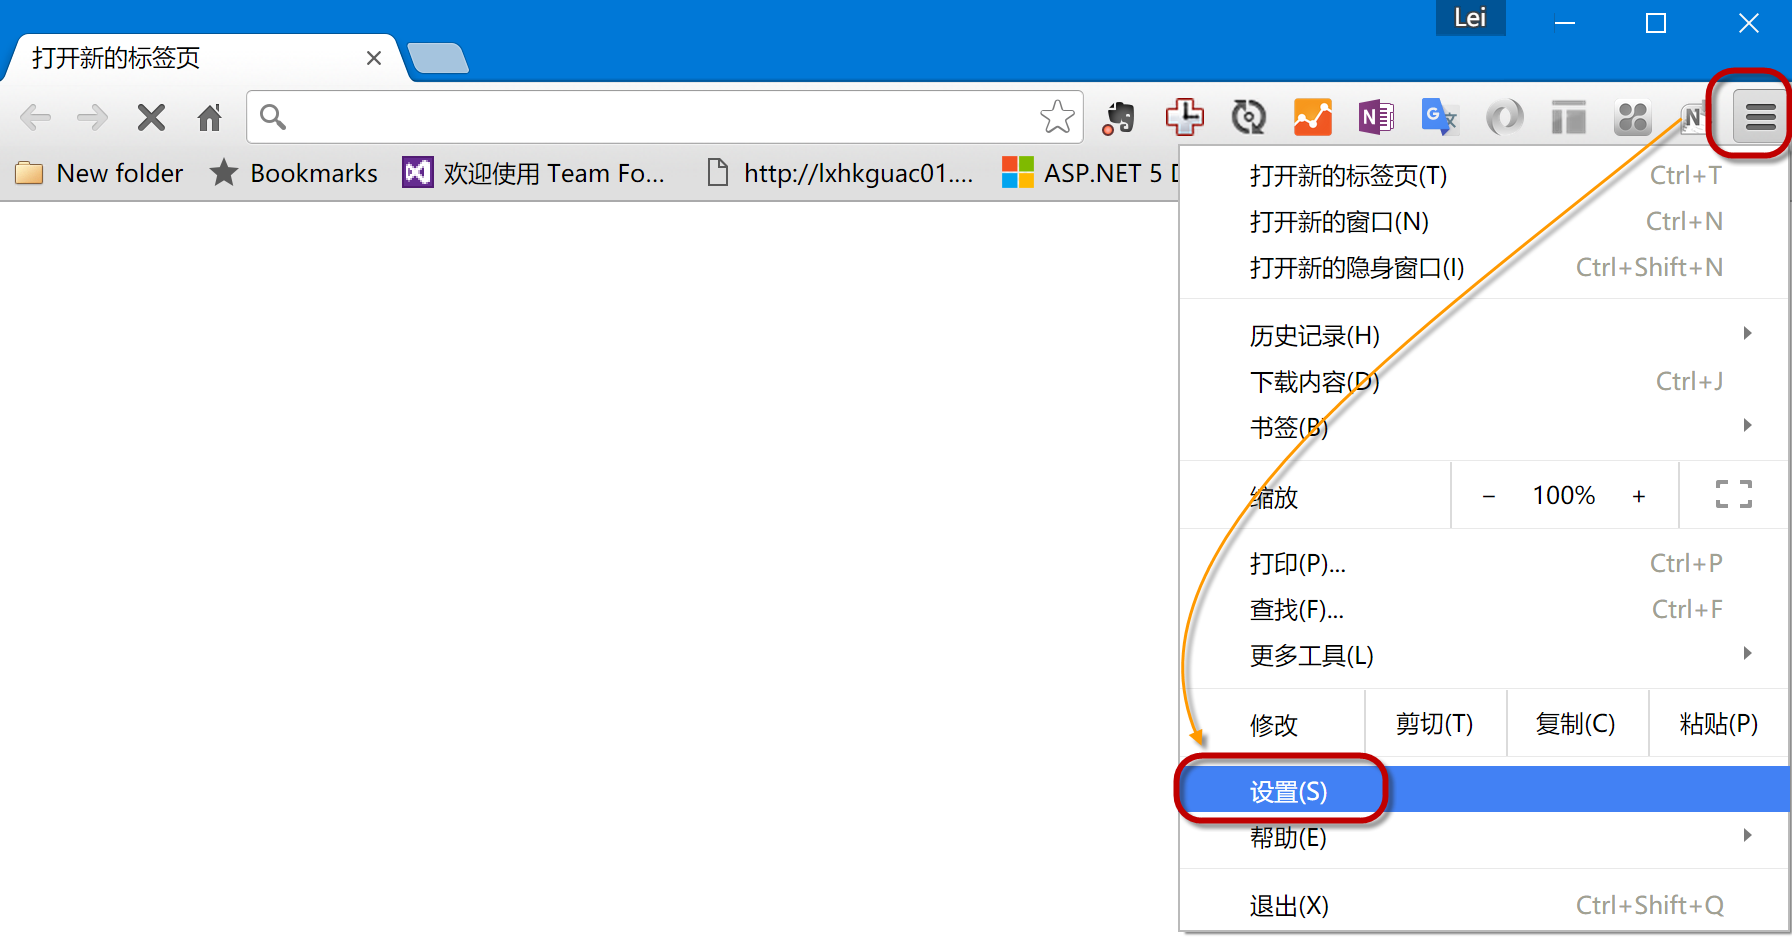Image resolution: width=1792 pixels, height=944 pixels.
Task: Choose 打开新的窗口(N) from the menu
Action: pos(1485,221)
